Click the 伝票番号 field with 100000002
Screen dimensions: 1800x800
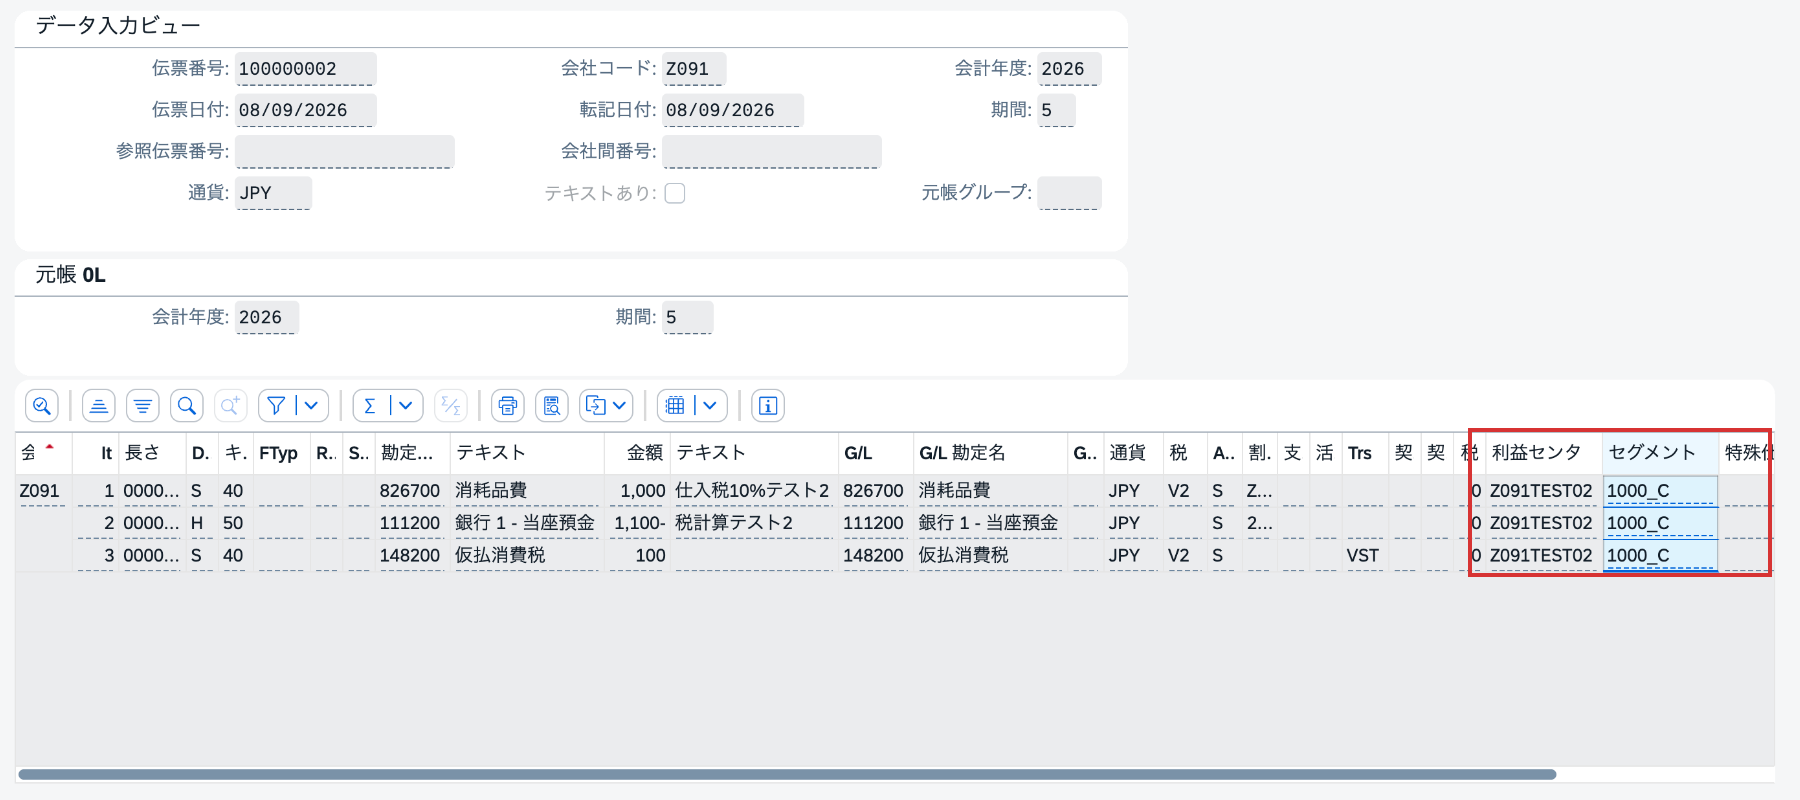pos(305,69)
